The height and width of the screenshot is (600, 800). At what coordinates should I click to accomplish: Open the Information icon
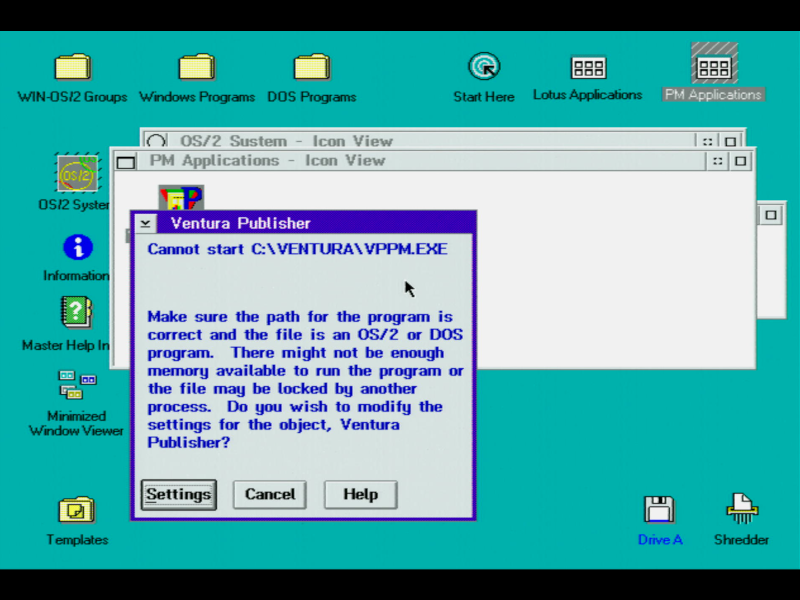click(78, 247)
